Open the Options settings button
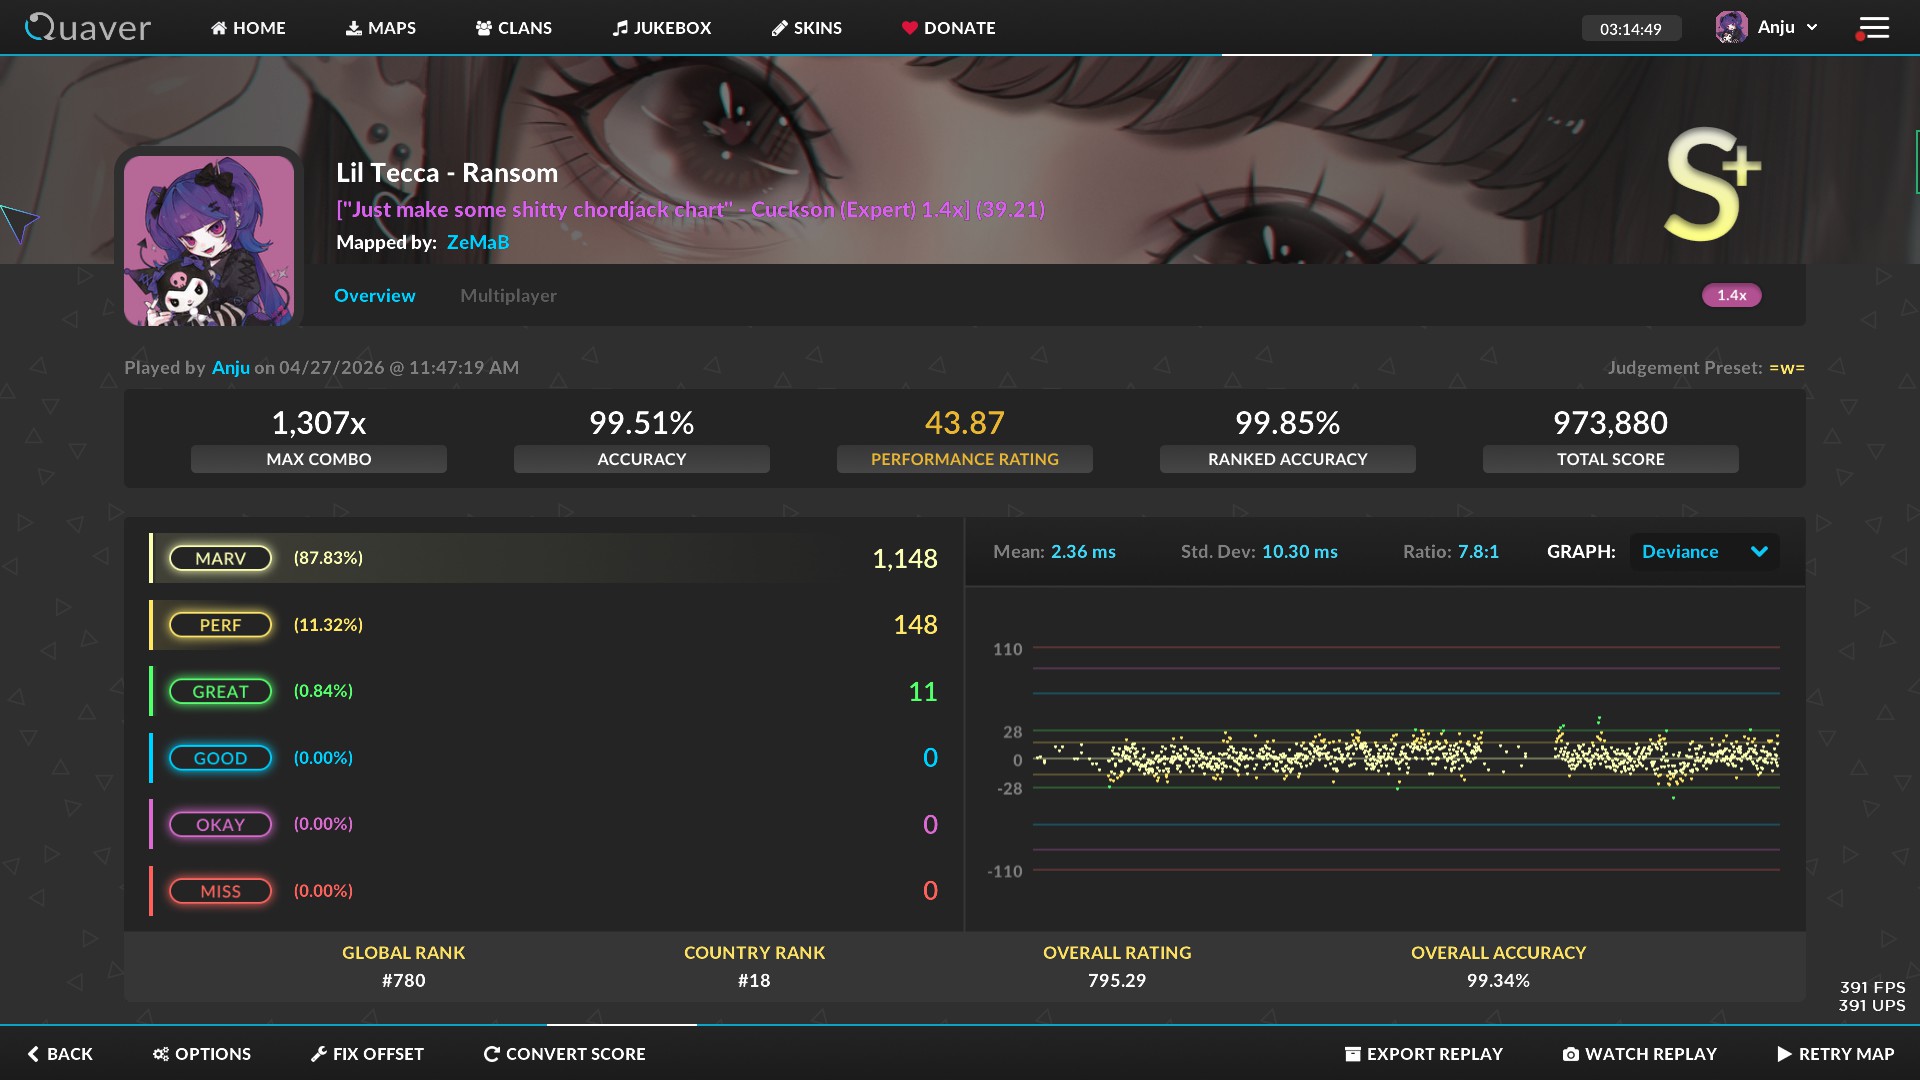This screenshot has height=1080, width=1920. [x=201, y=1054]
